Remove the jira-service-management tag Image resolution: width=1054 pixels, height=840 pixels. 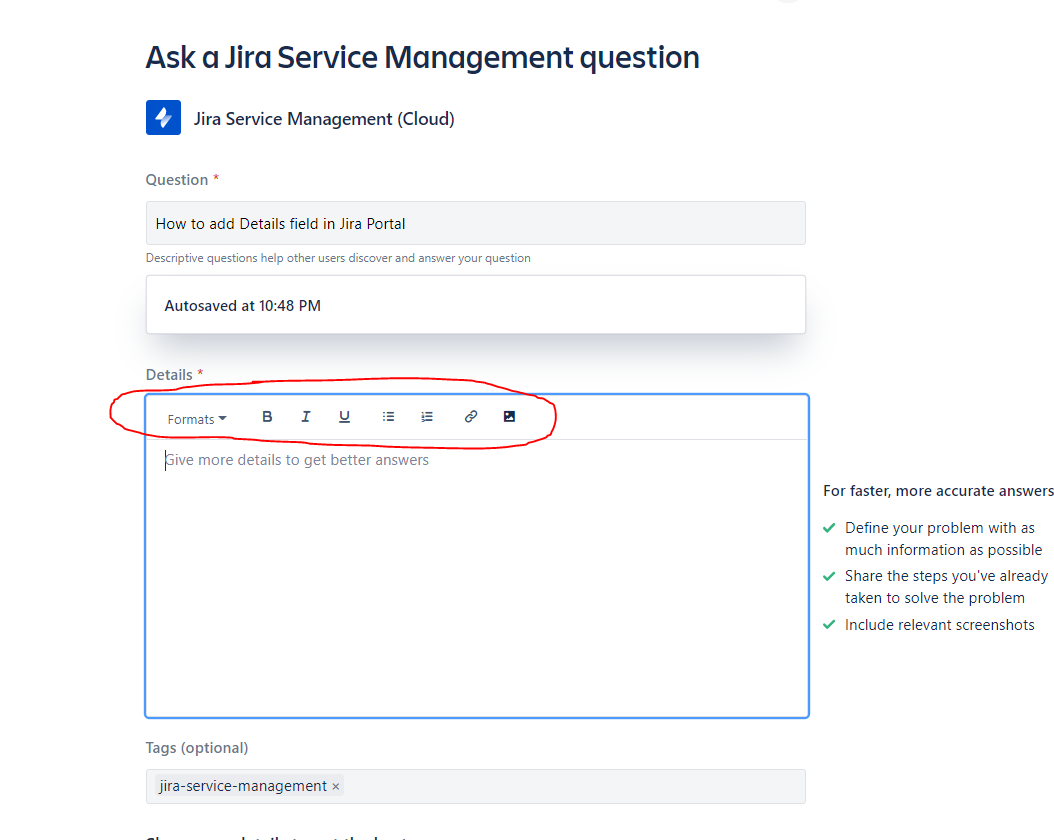[x=335, y=786]
